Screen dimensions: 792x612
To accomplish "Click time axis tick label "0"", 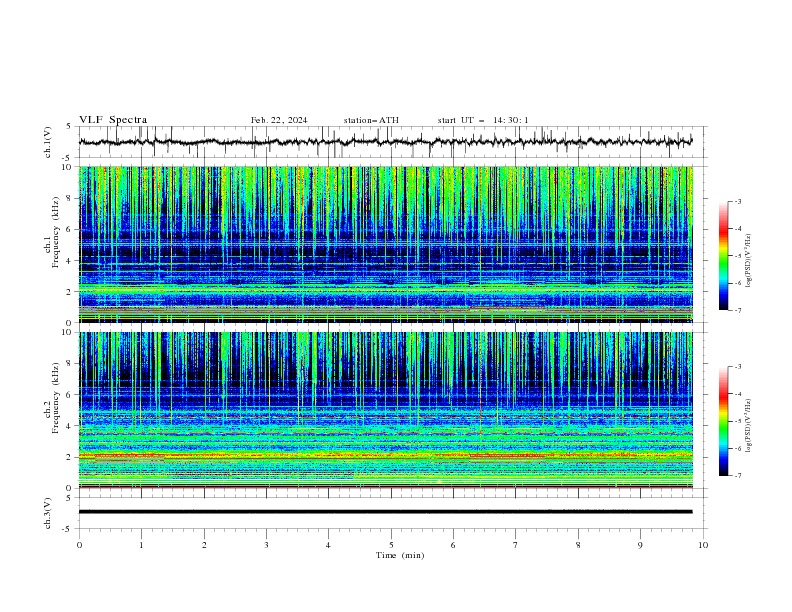I will [x=79, y=545].
